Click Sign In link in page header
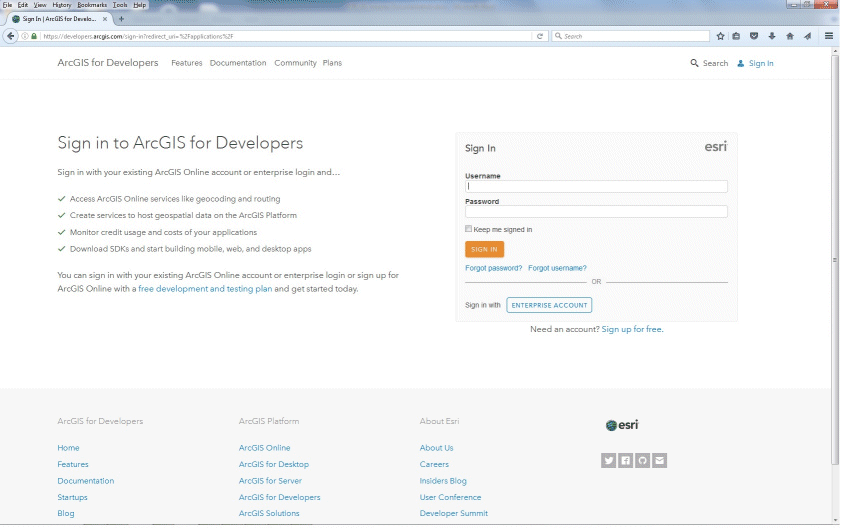Screen dimensions: 841x528 (761, 63)
